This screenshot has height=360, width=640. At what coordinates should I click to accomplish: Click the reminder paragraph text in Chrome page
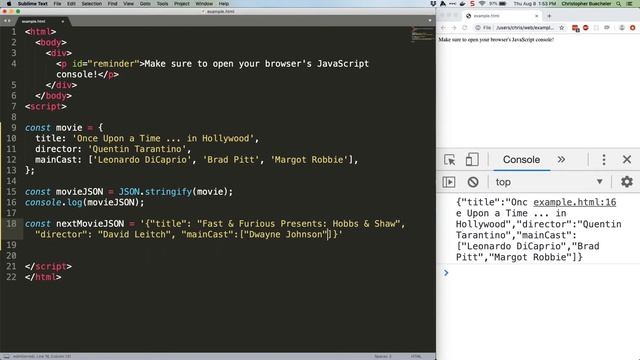click(496, 40)
